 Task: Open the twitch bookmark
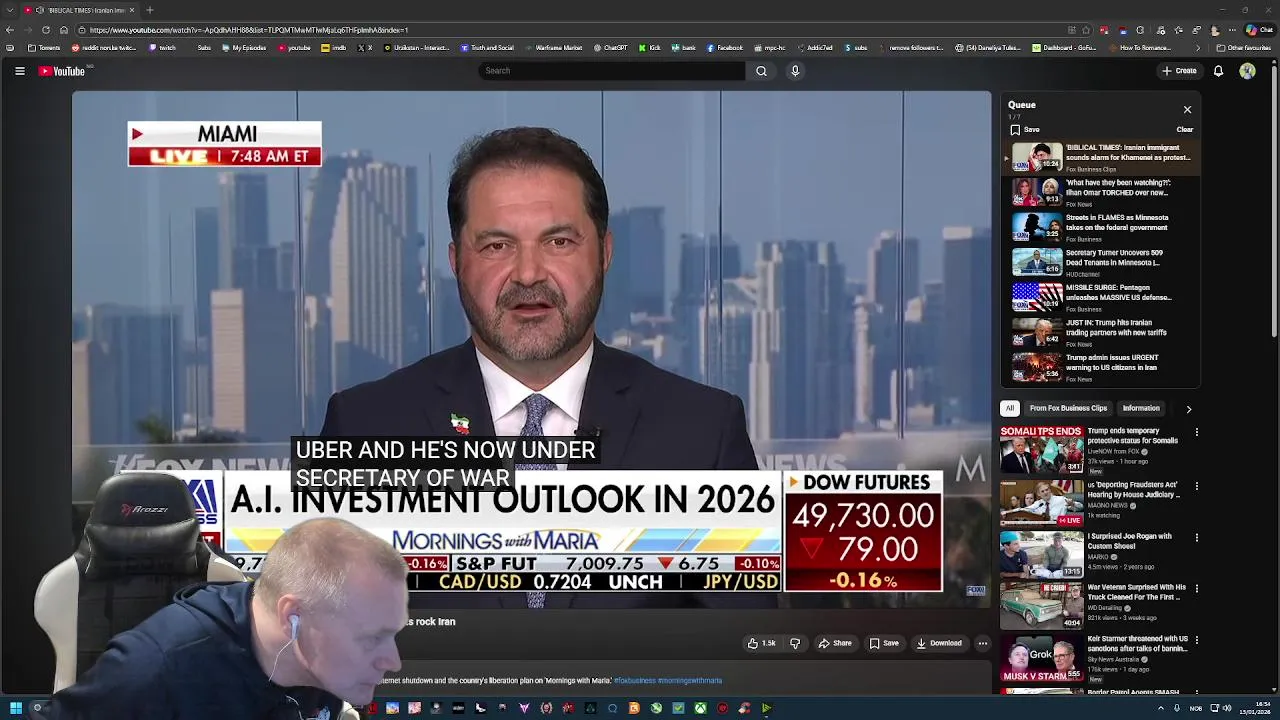pos(163,48)
